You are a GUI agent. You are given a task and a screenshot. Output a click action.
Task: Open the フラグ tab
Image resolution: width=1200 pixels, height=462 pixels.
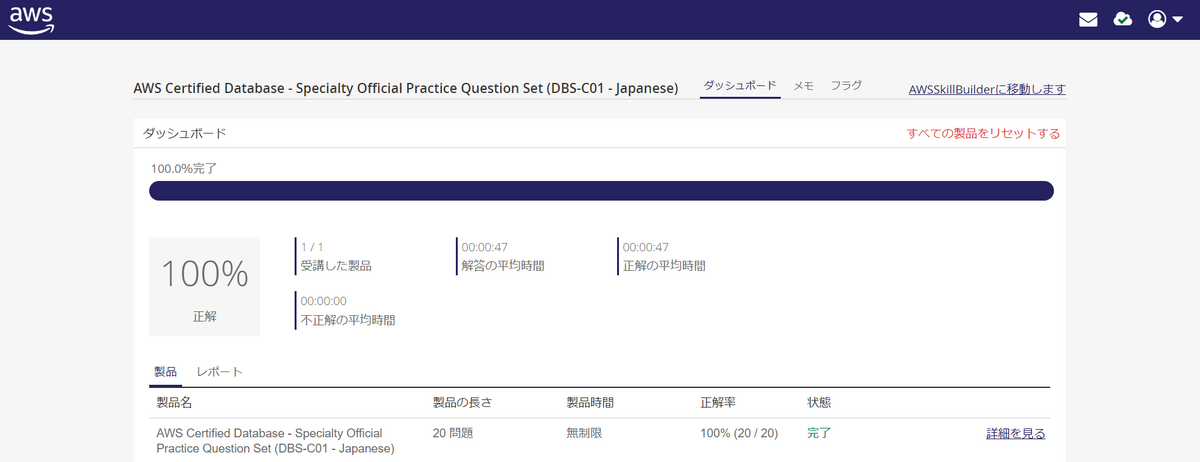click(x=846, y=86)
